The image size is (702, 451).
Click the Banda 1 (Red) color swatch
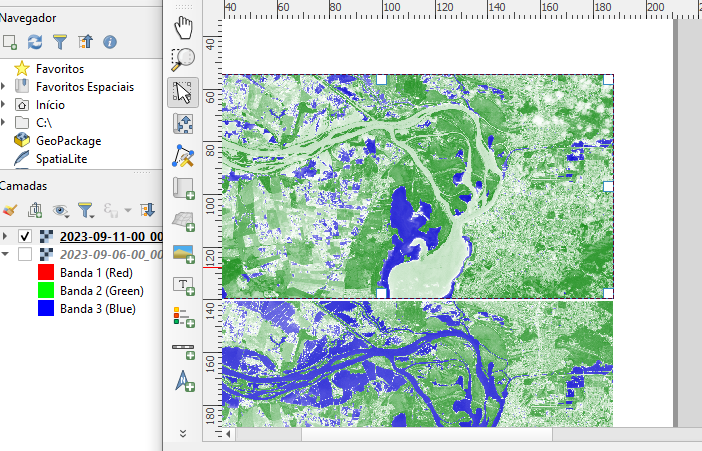click(45, 272)
